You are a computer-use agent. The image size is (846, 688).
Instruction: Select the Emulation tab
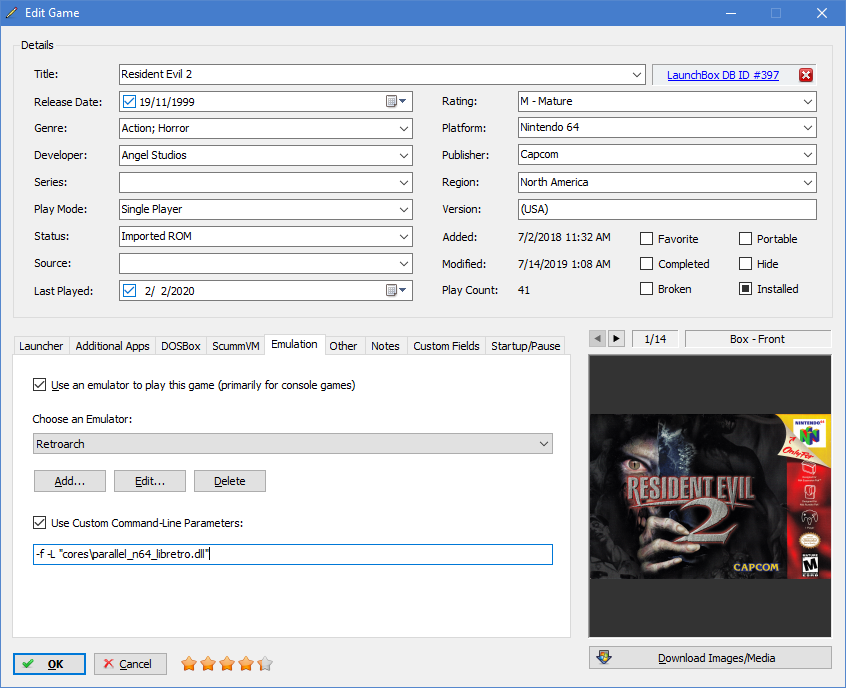point(295,344)
